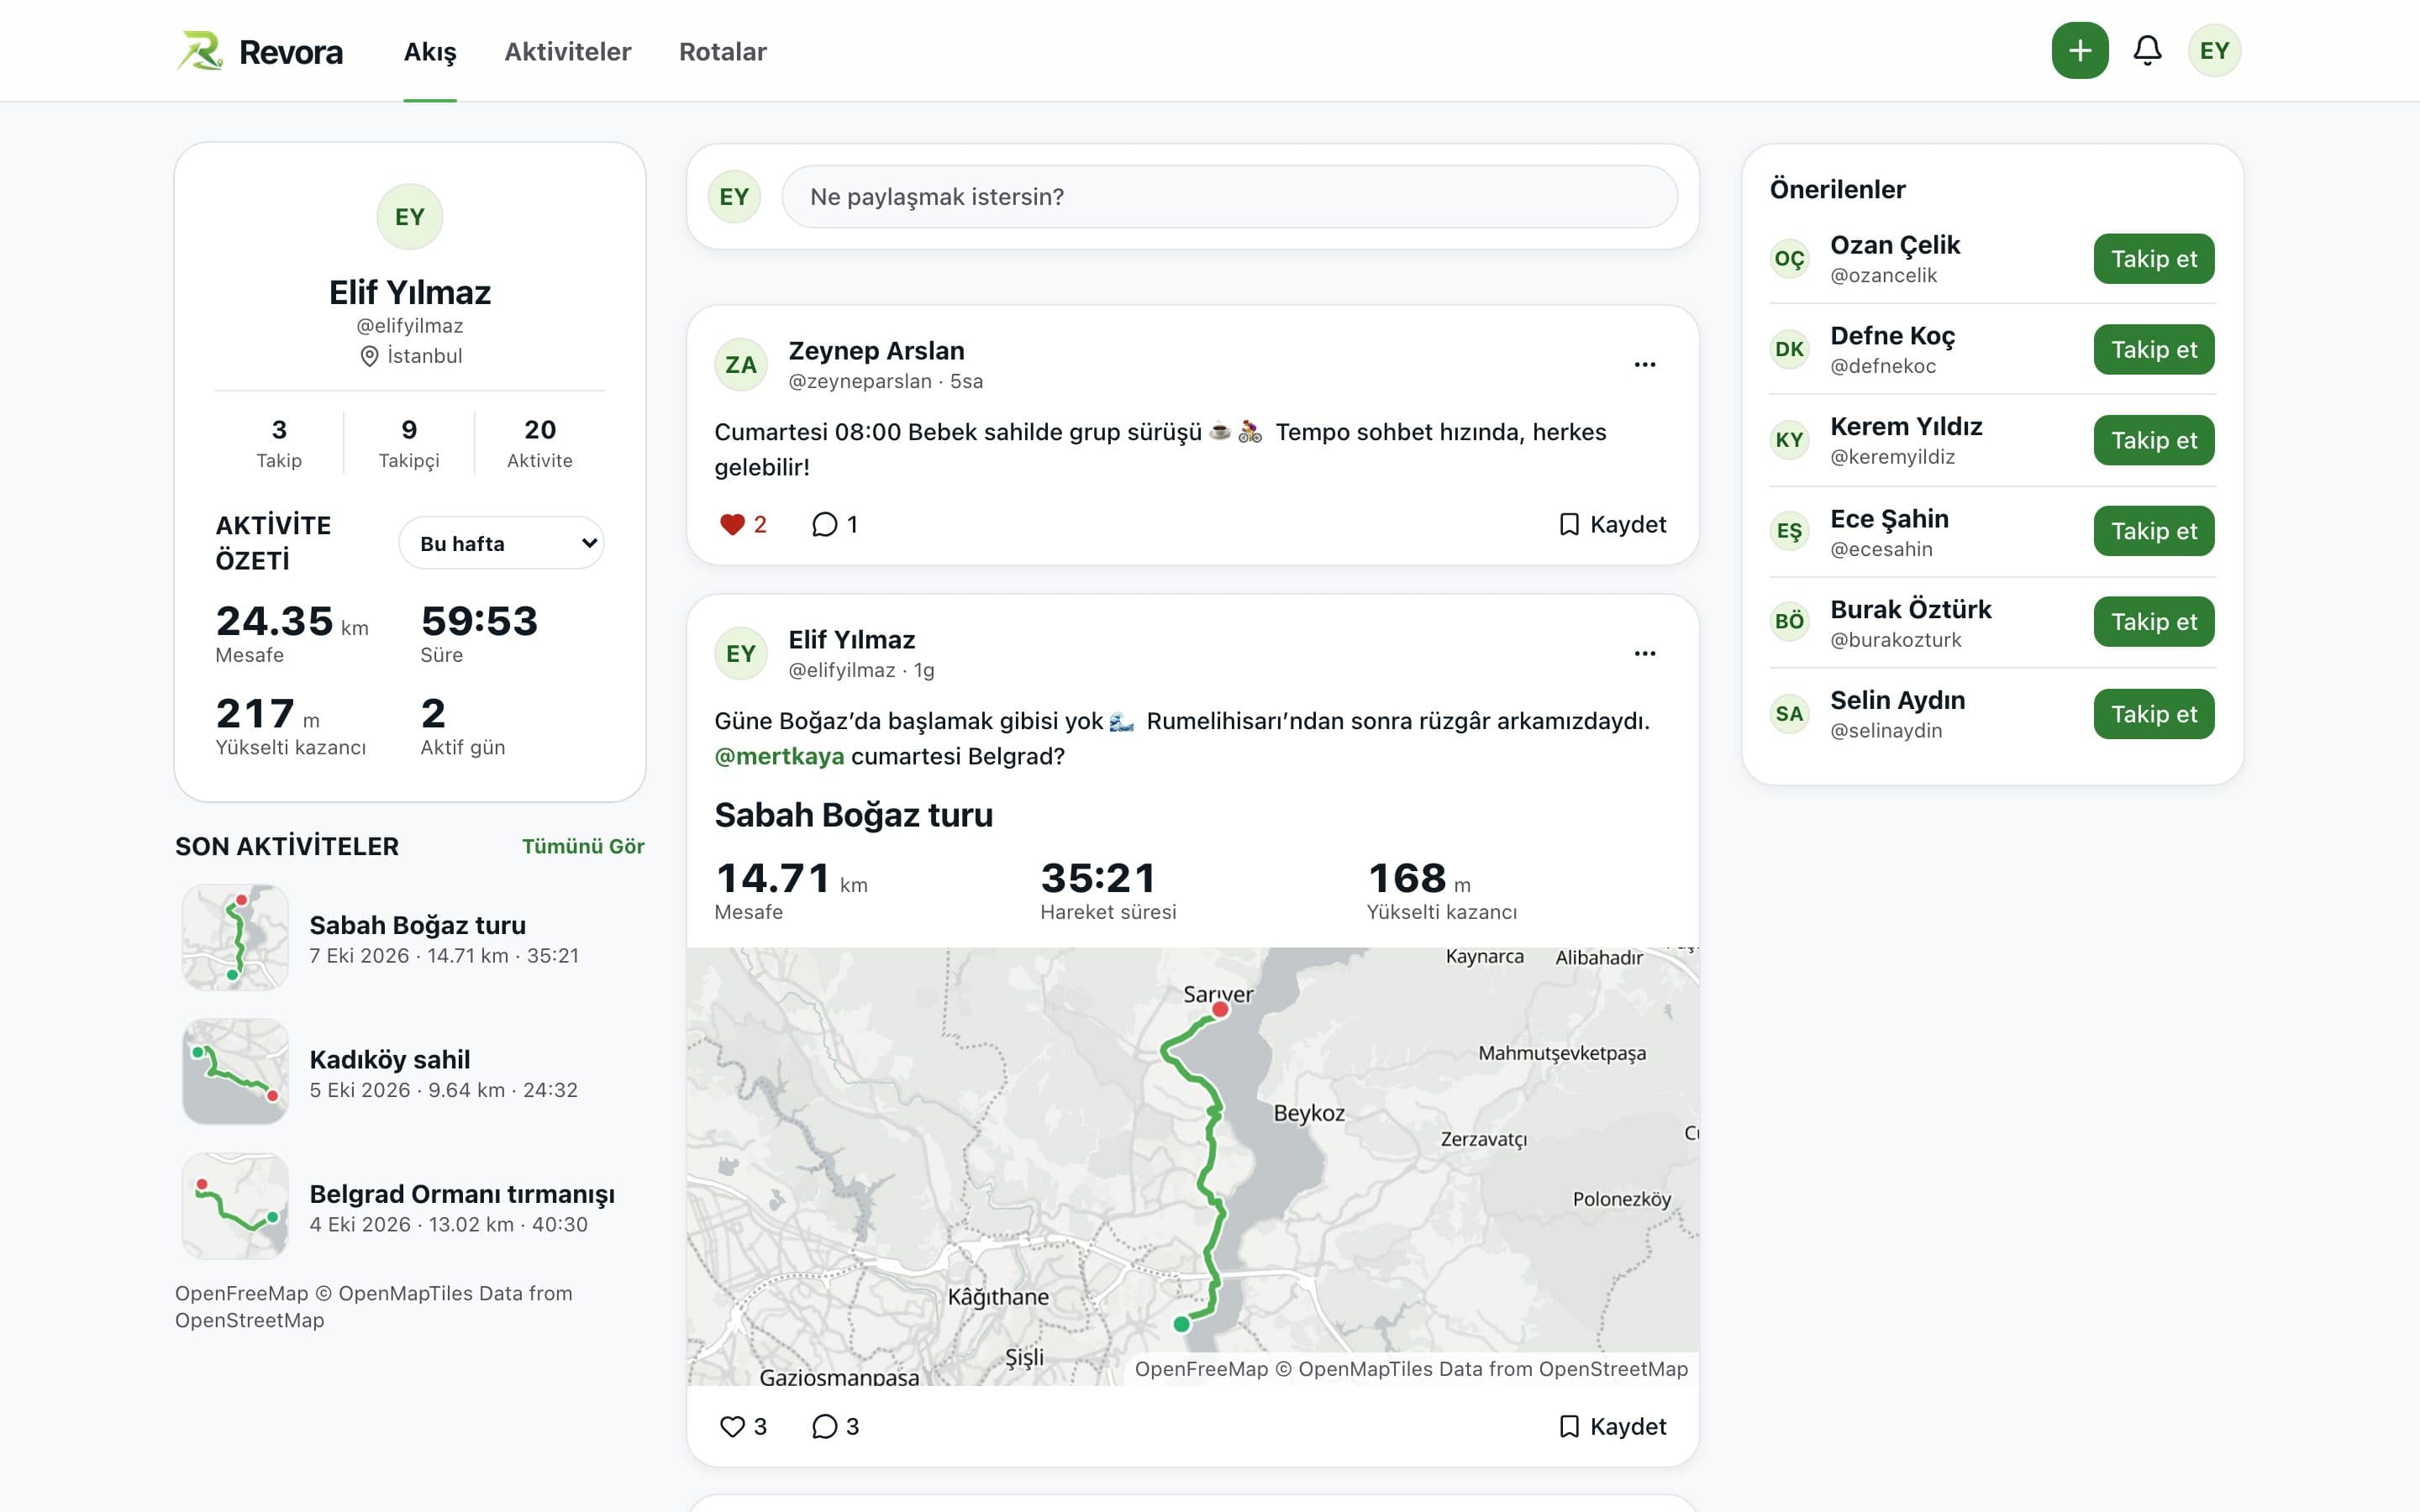
Task: Open Belgrad Ormanı tırmanışı route thumbnail
Action: 235,1206
